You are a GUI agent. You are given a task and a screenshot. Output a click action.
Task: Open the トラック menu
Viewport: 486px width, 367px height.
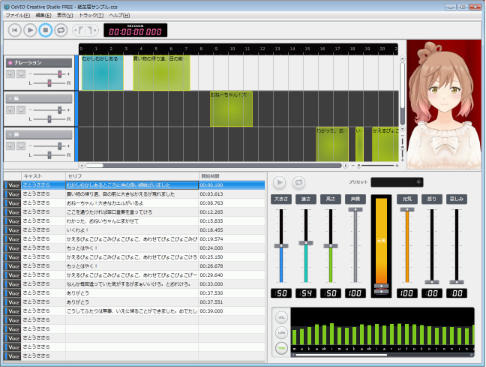pos(91,15)
